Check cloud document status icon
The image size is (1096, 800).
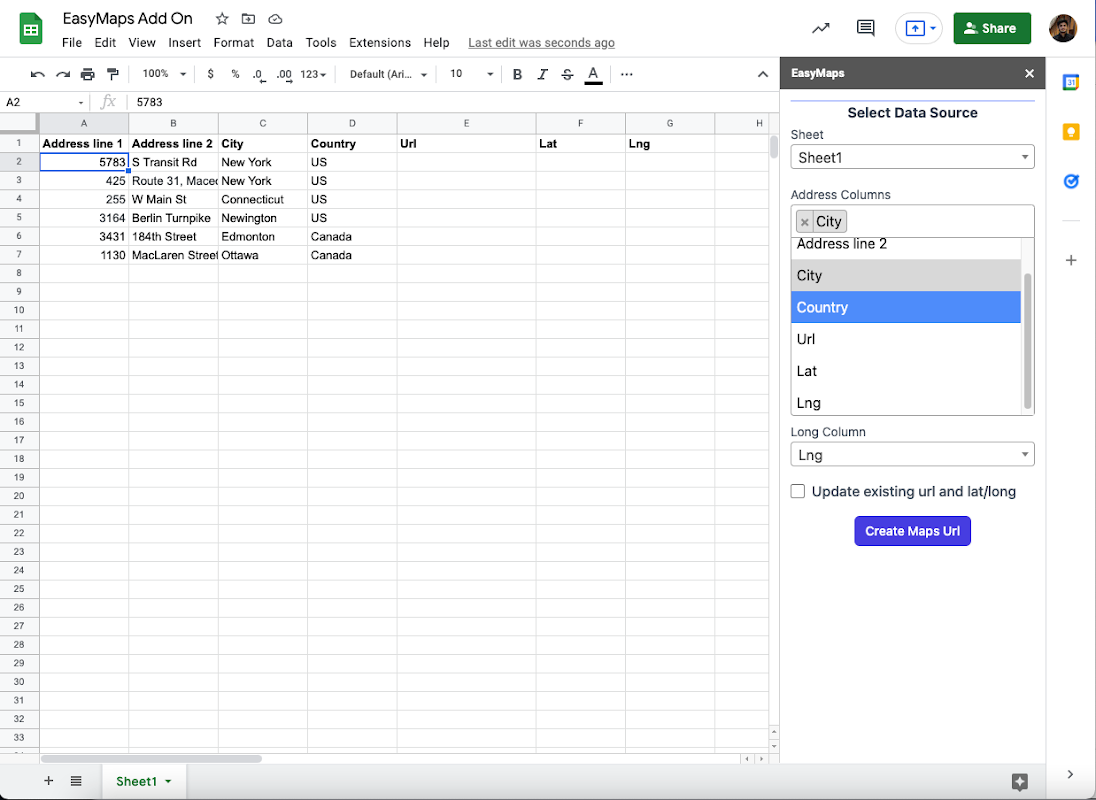tap(275, 19)
